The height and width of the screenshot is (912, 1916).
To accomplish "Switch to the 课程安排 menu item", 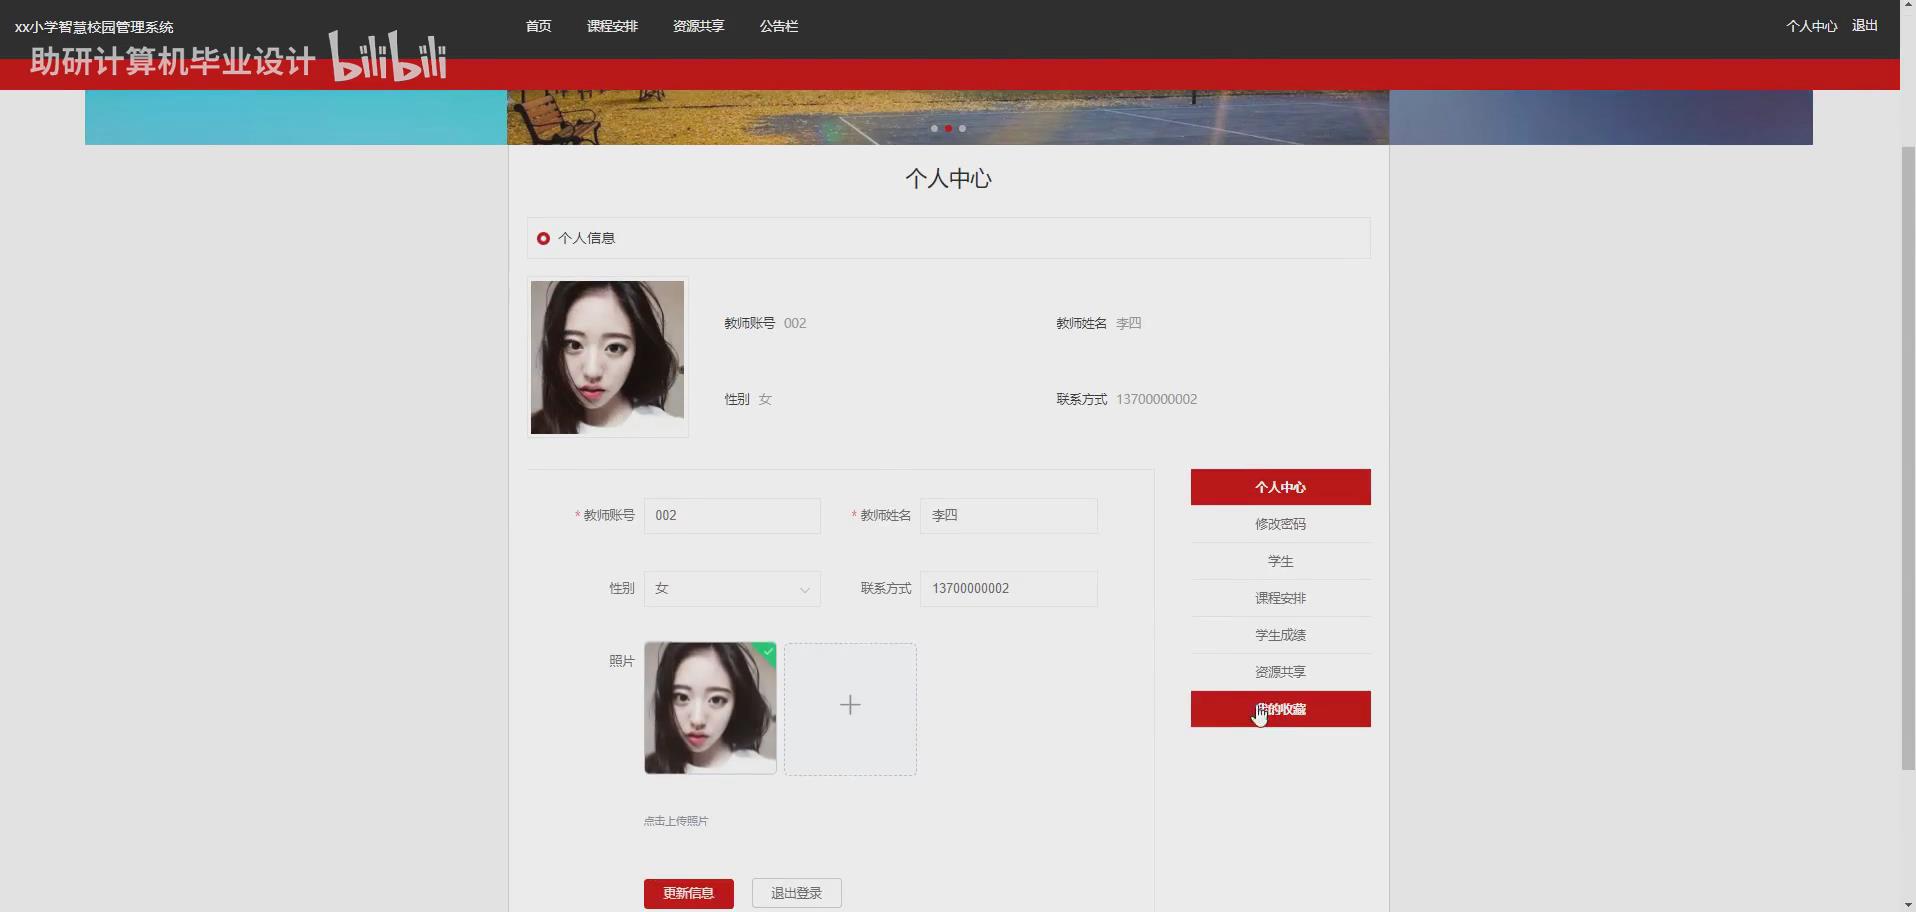I will pos(612,26).
